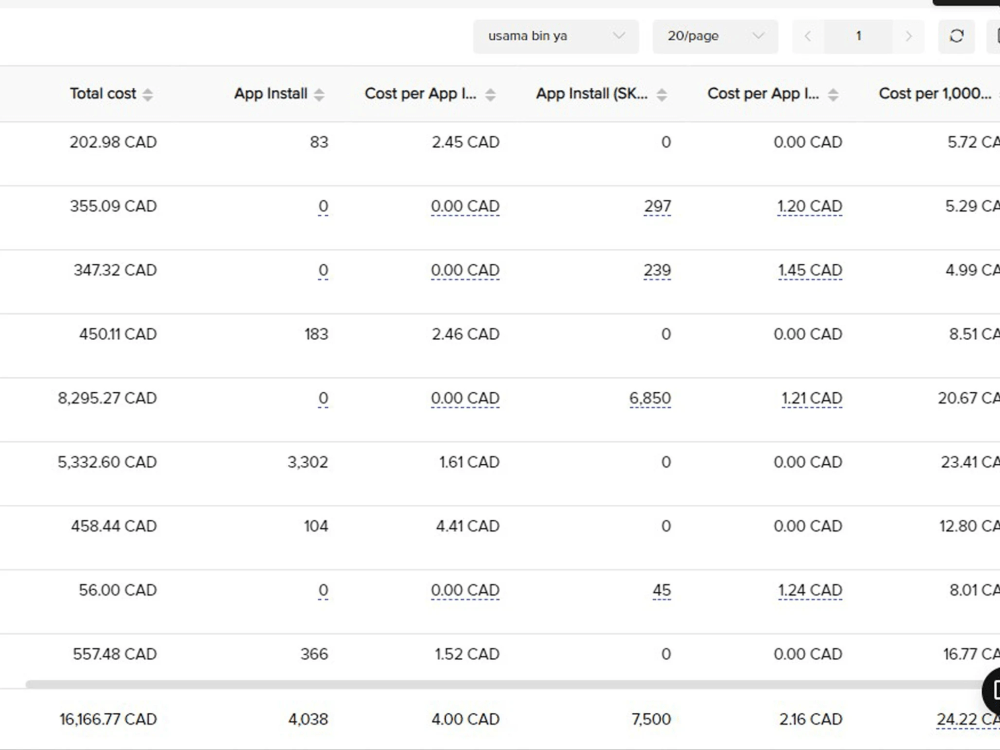This screenshot has width=1000, height=750.
Task: Click the underlined 45 install value
Action: (x=661, y=591)
